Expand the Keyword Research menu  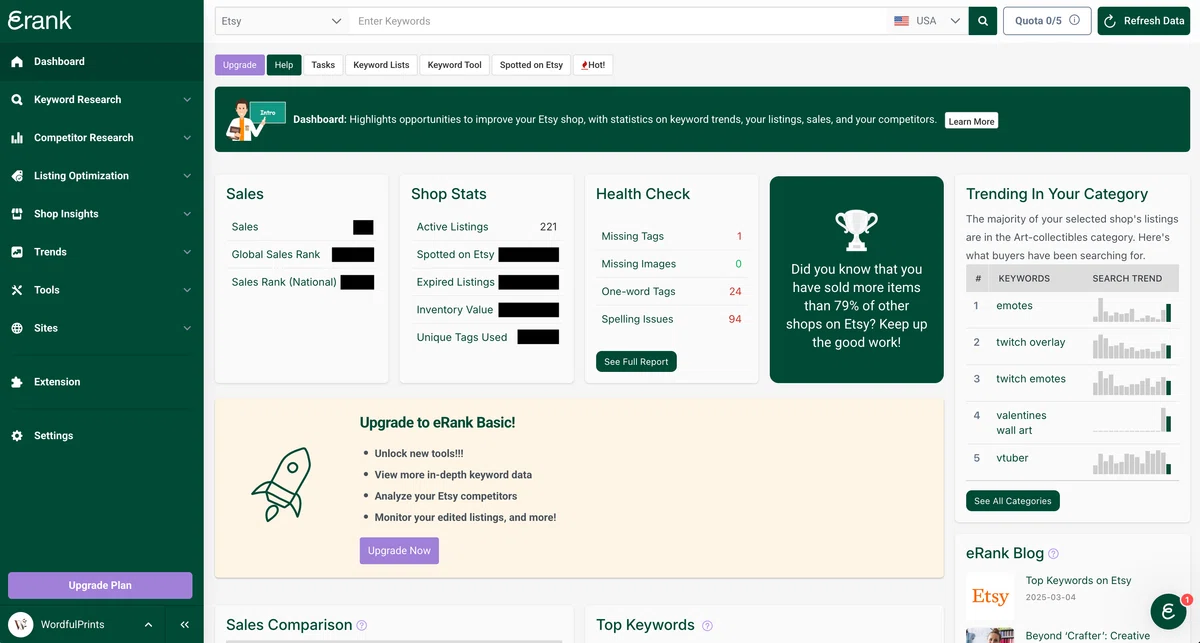(187, 100)
